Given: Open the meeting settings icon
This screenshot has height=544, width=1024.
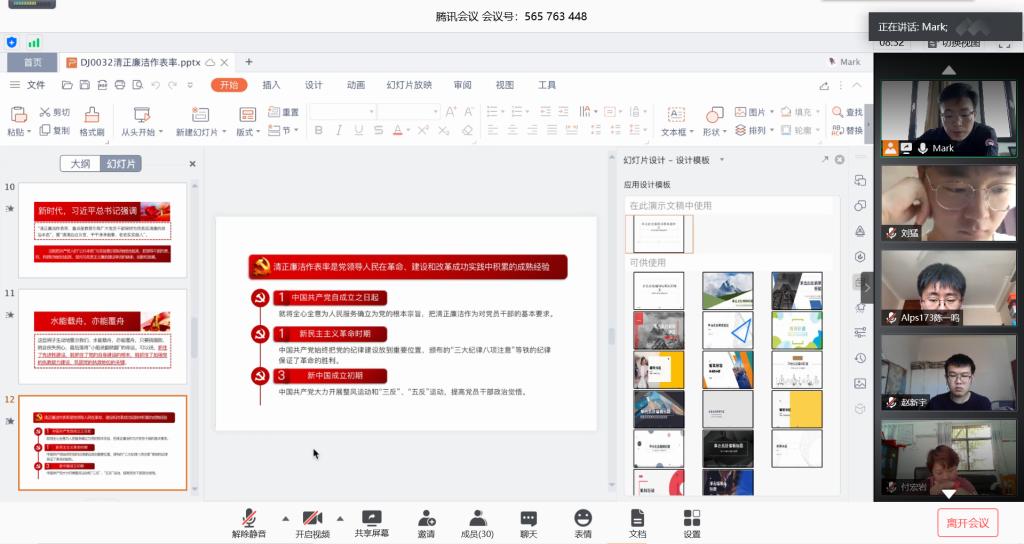Looking at the screenshot, I should pyautogui.click(x=692, y=518).
